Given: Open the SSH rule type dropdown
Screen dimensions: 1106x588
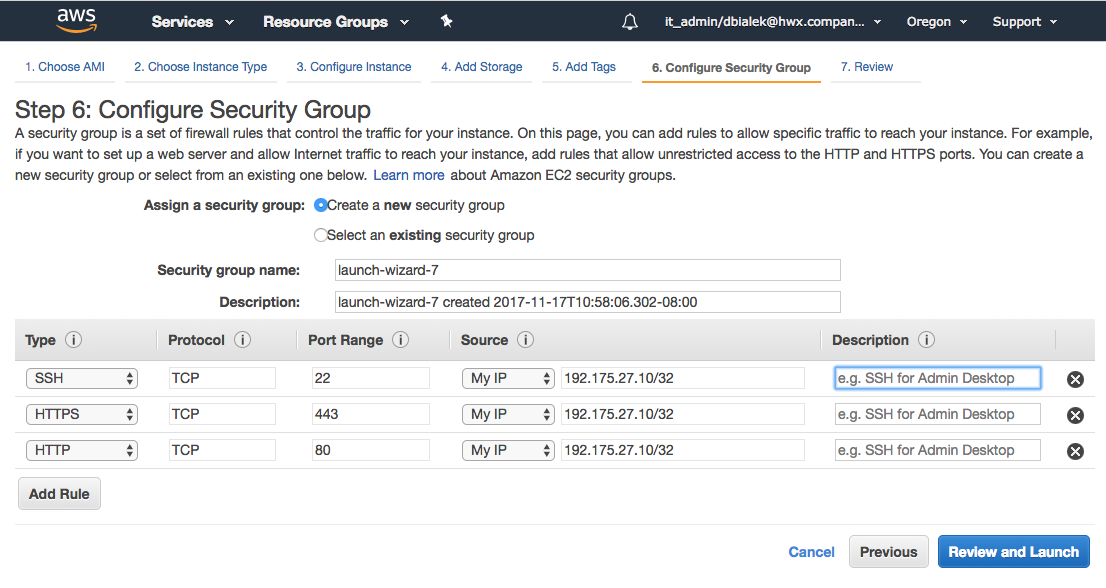Looking at the screenshot, I should click(x=82, y=378).
